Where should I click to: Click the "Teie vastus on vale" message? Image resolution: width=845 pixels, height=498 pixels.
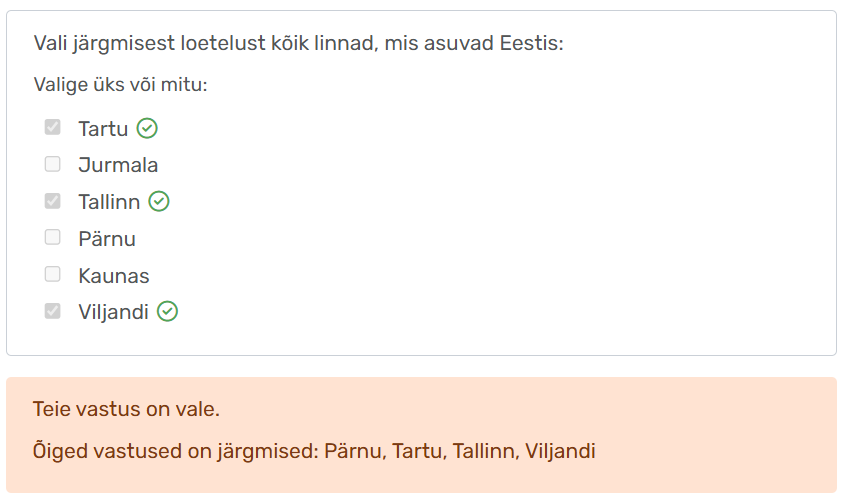pos(126,409)
